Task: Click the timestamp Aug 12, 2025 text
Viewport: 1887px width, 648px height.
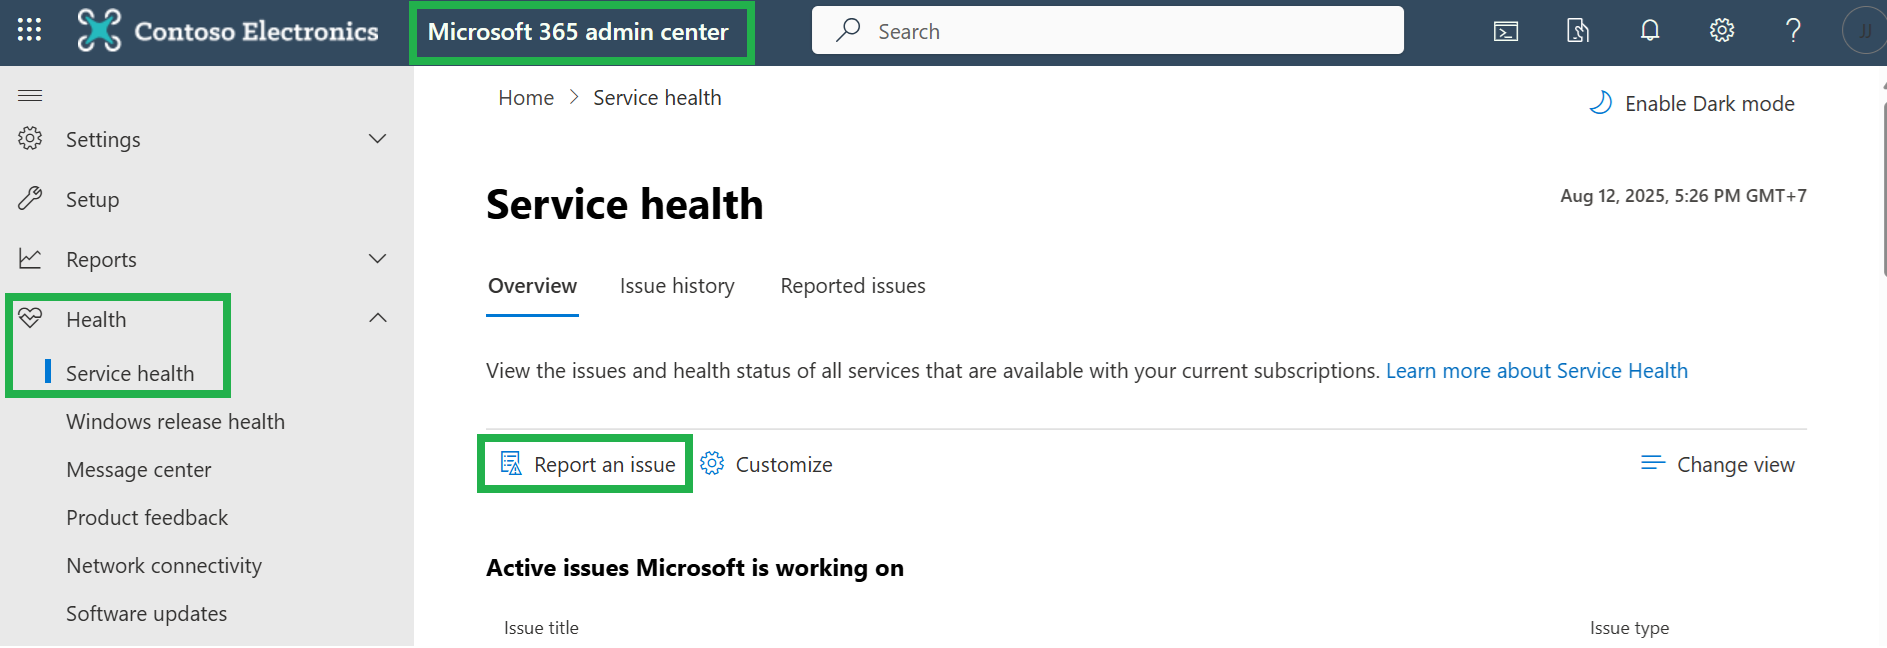Action: pyautogui.click(x=1683, y=196)
